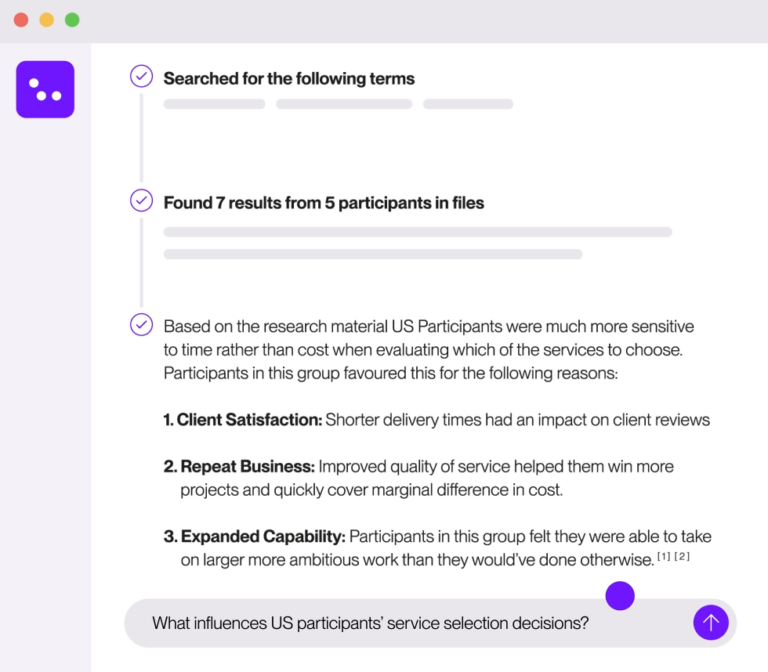Select the first search term pill
Viewport: 768px width, 672px height.
coord(214,104)
